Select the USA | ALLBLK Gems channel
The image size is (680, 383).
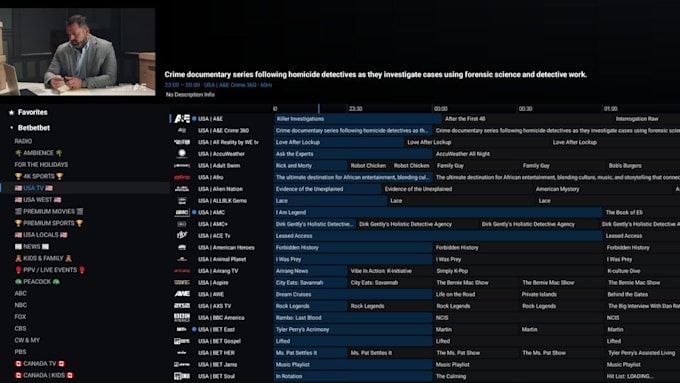221,200
